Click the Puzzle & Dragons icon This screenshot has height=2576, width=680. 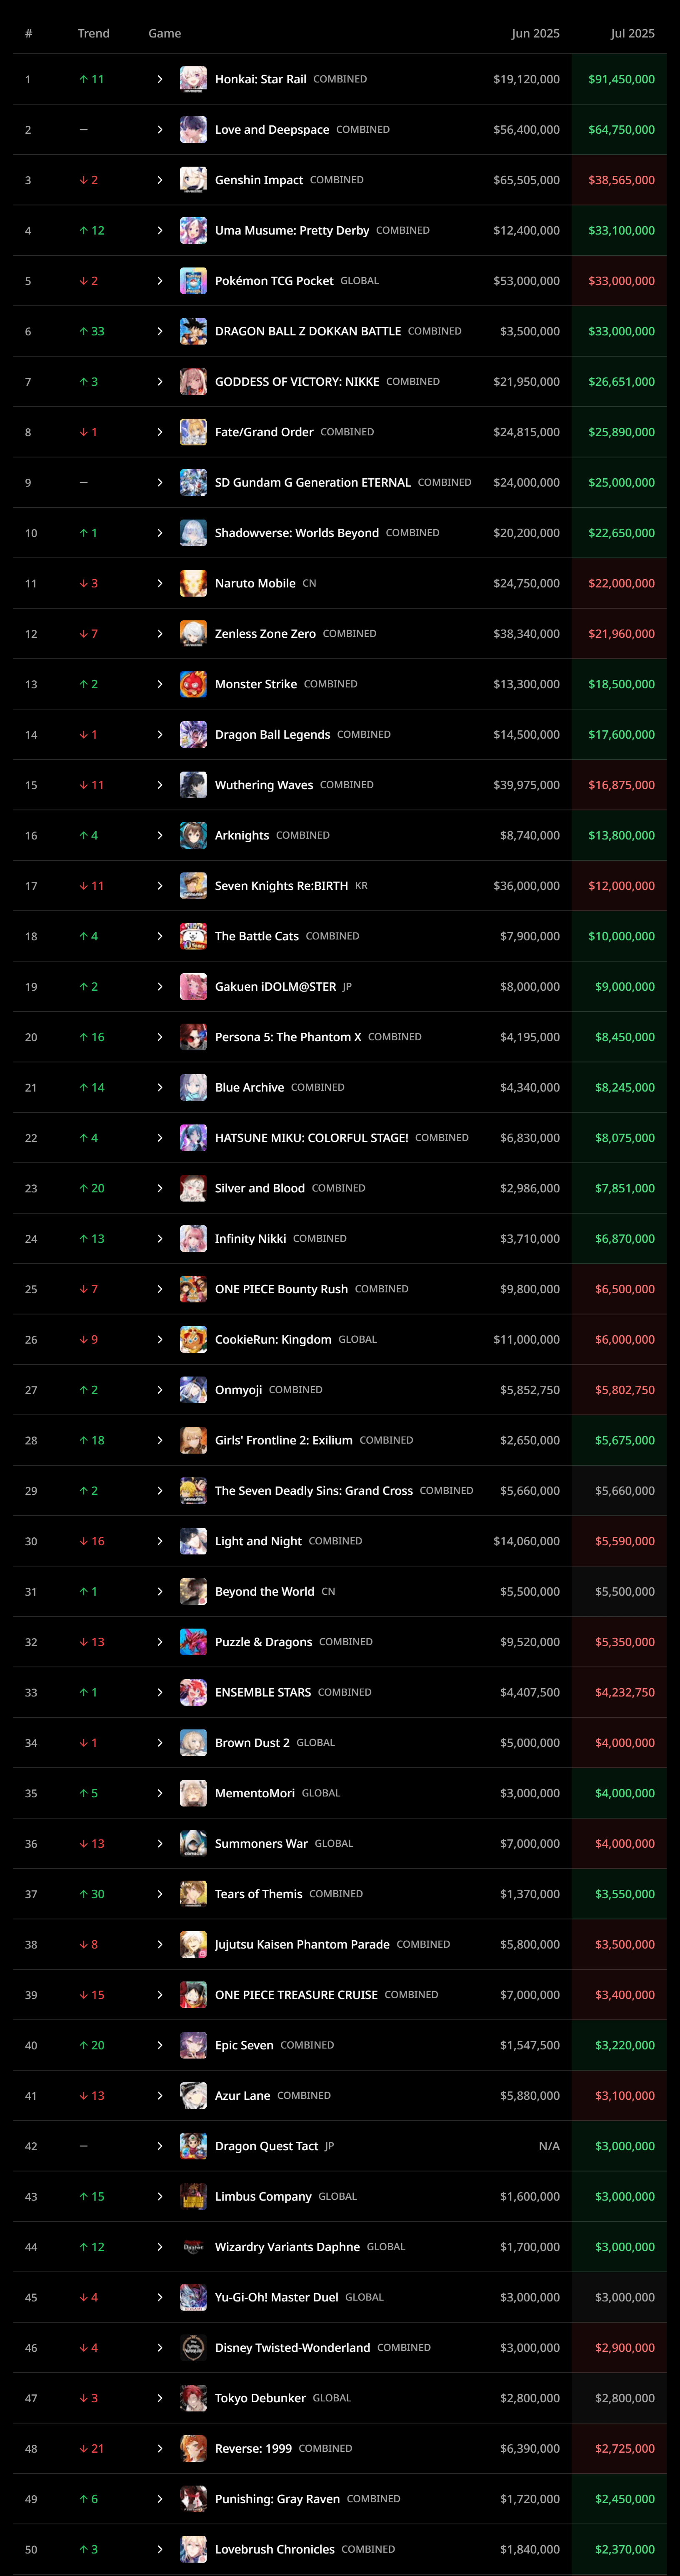[193, 1642]
